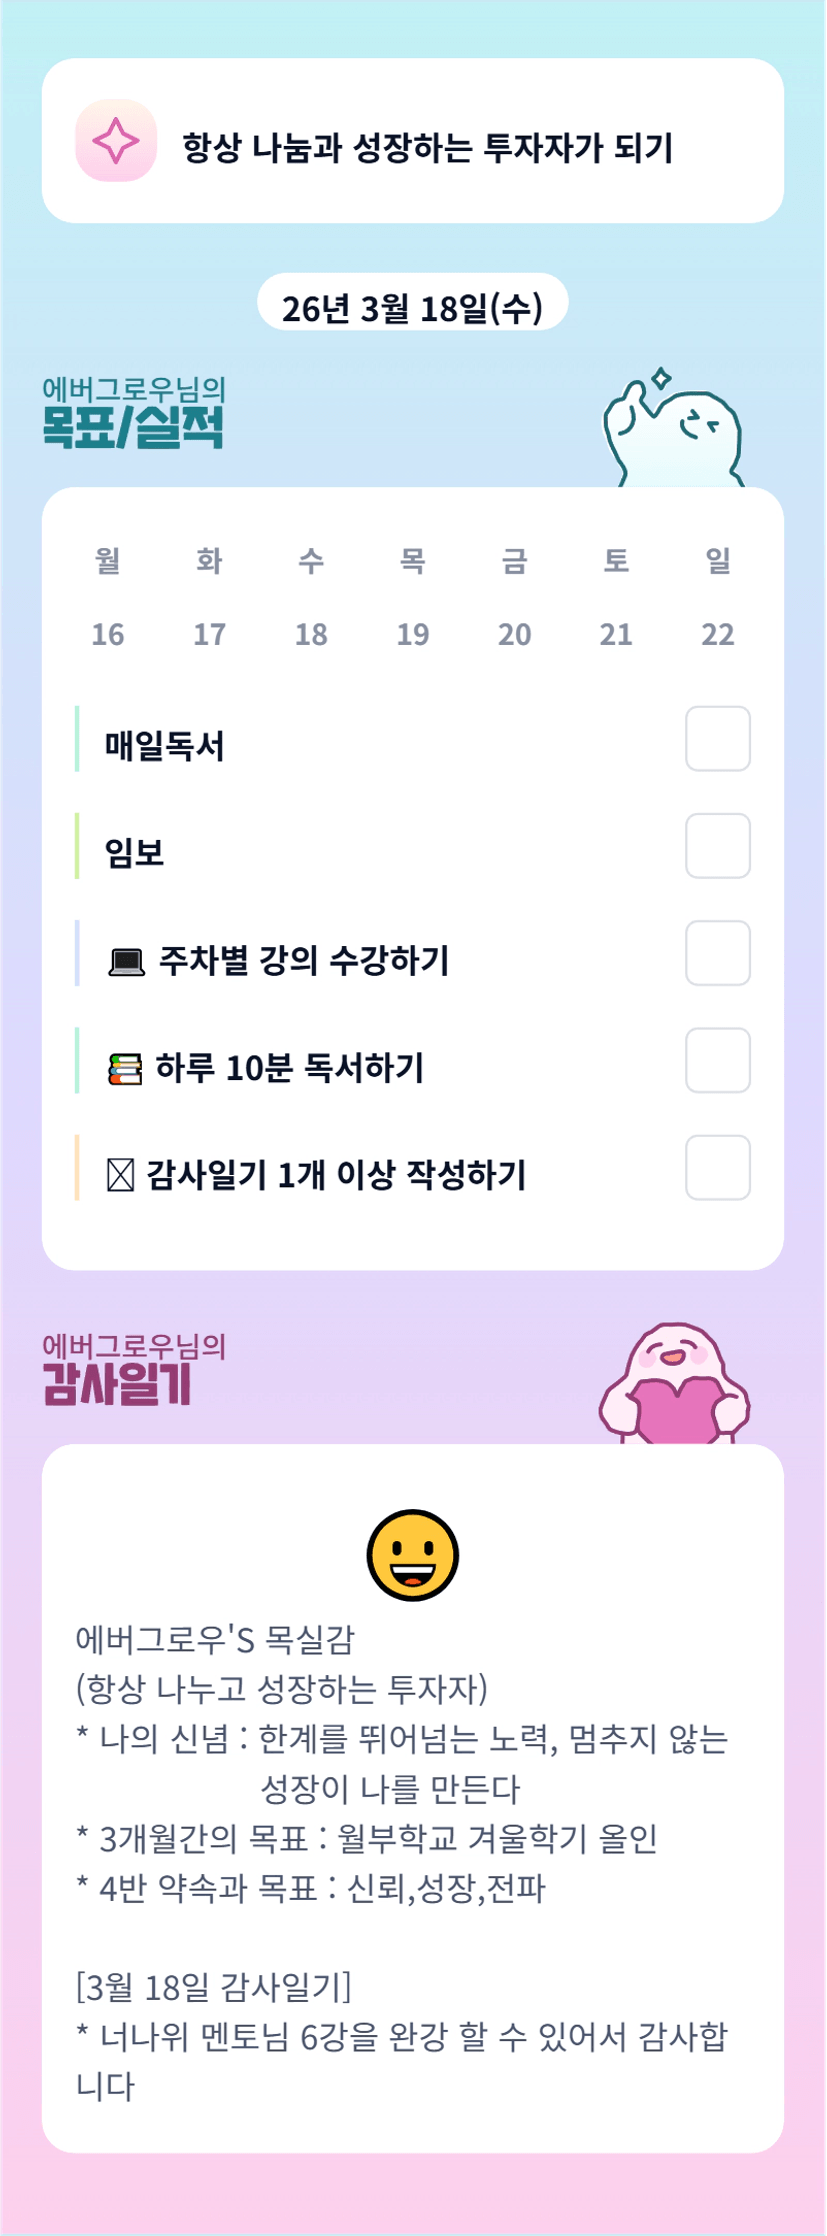Image resolution: width=827 pixels, height=2236 pixels.
Task: Click the laptop icon beside 주차별 강의
Action: pos(126,962)
